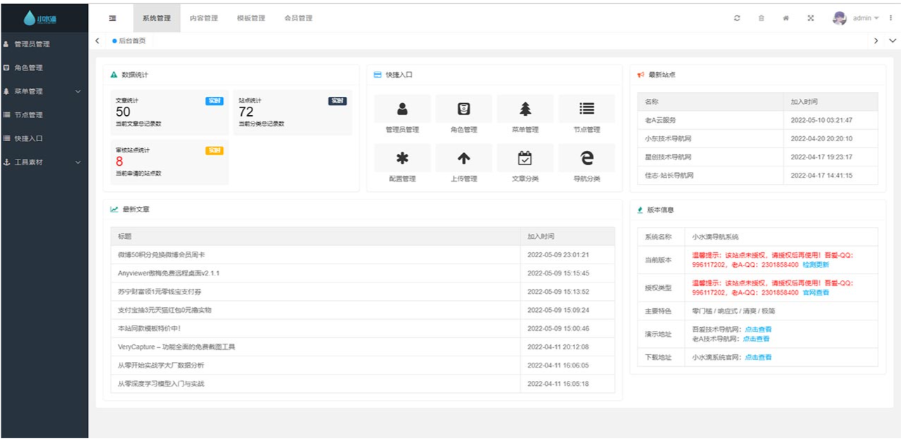
Task: Open the 角色管理 quick entry icon
Action: [x=463, y=109]
